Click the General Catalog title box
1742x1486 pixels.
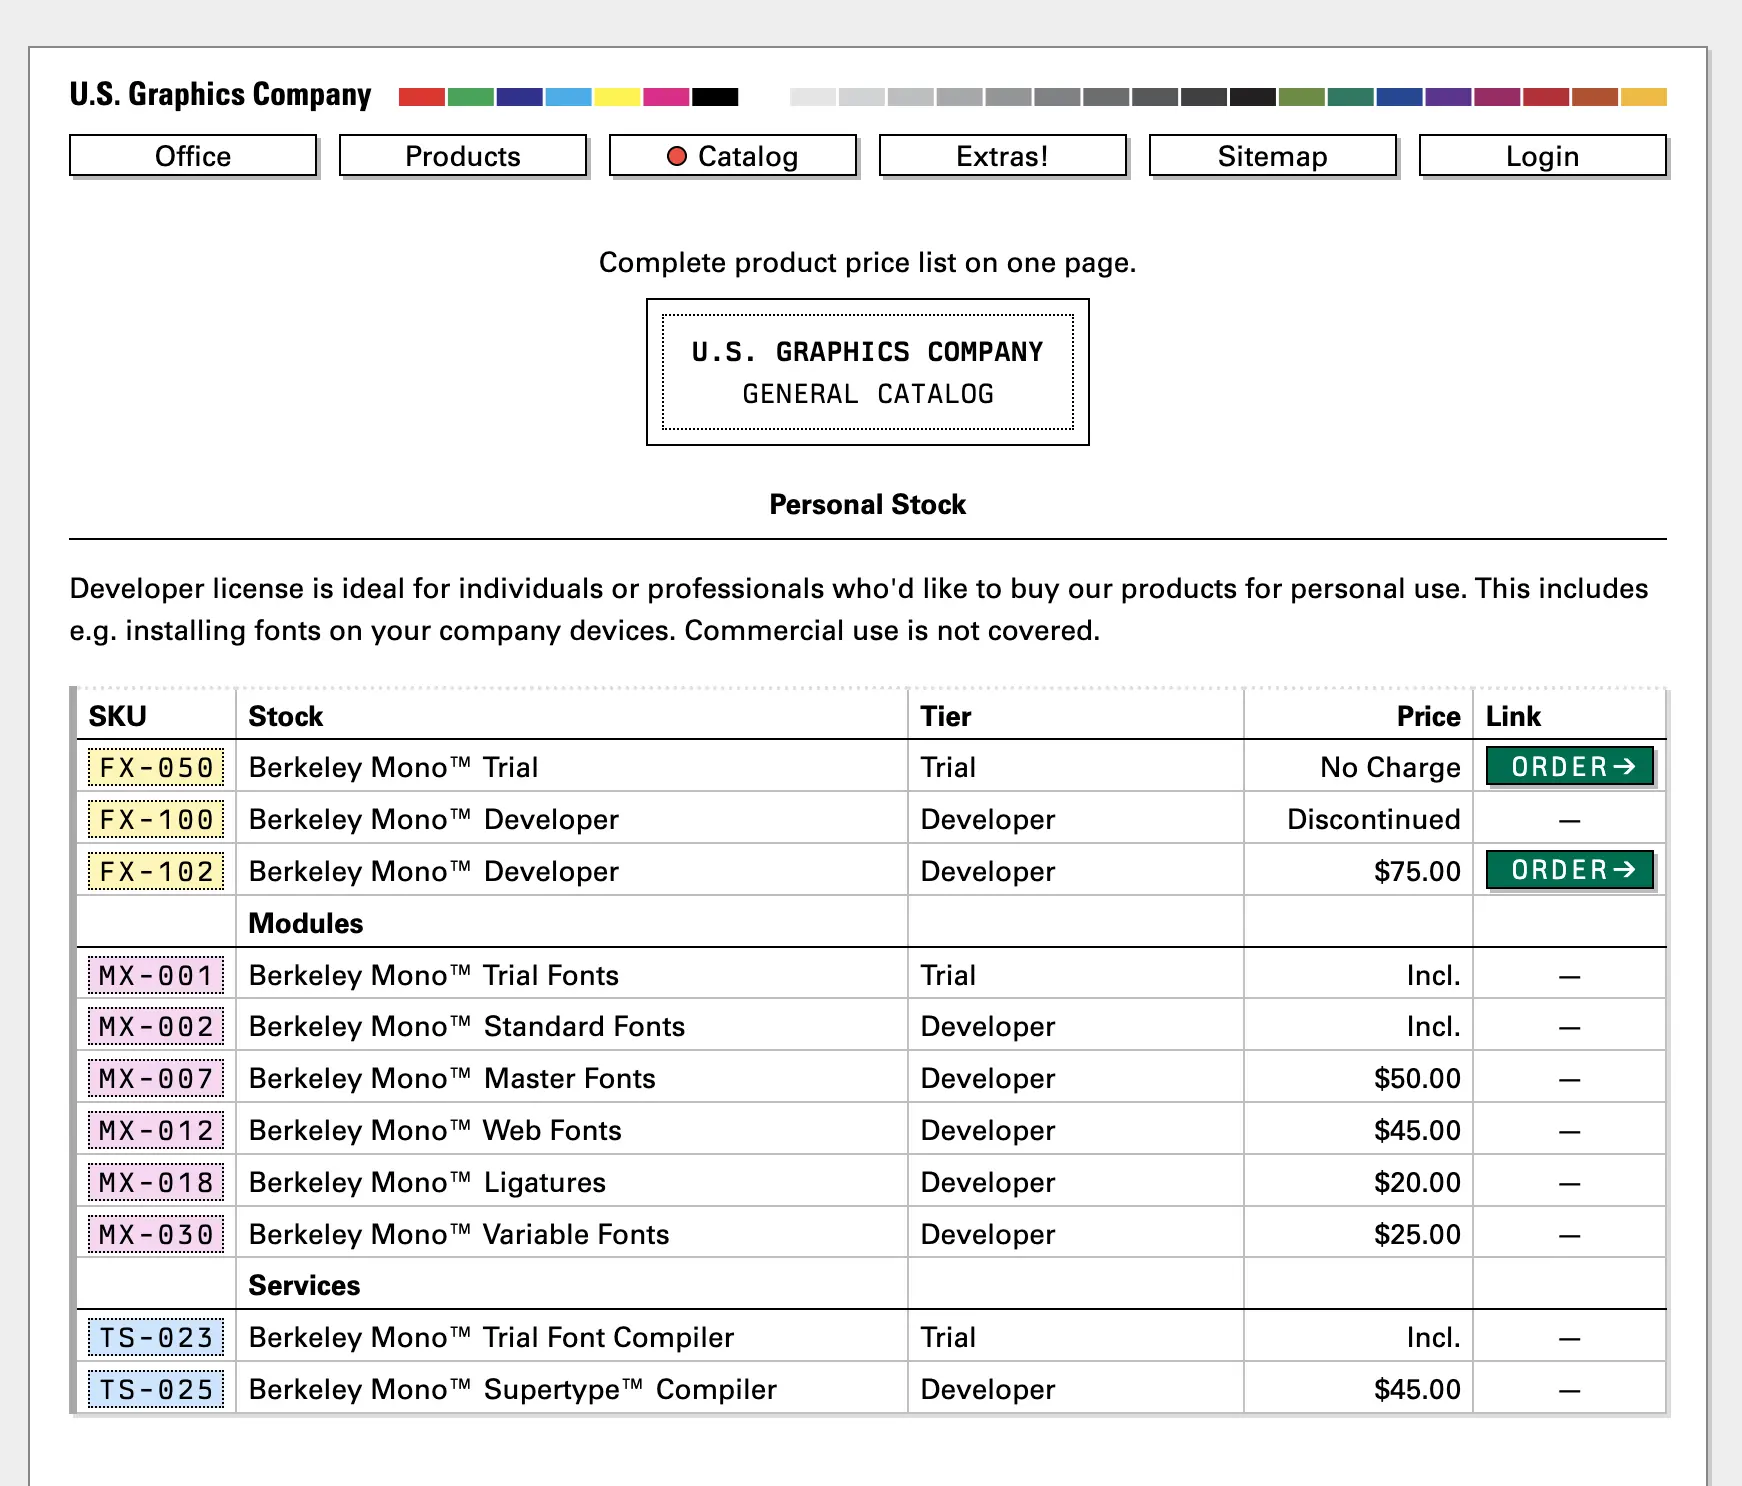coord(867,372)
